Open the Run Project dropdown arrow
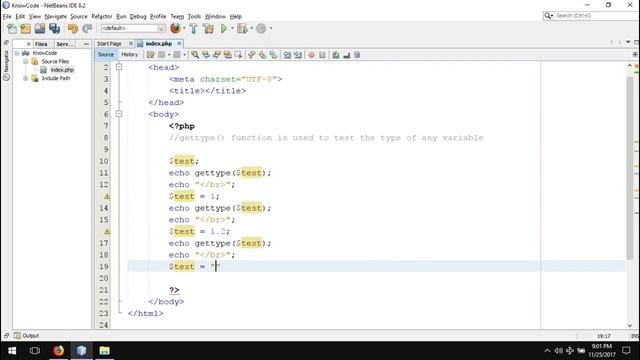This screenshot has width=640, height=360. pos(232,28)
